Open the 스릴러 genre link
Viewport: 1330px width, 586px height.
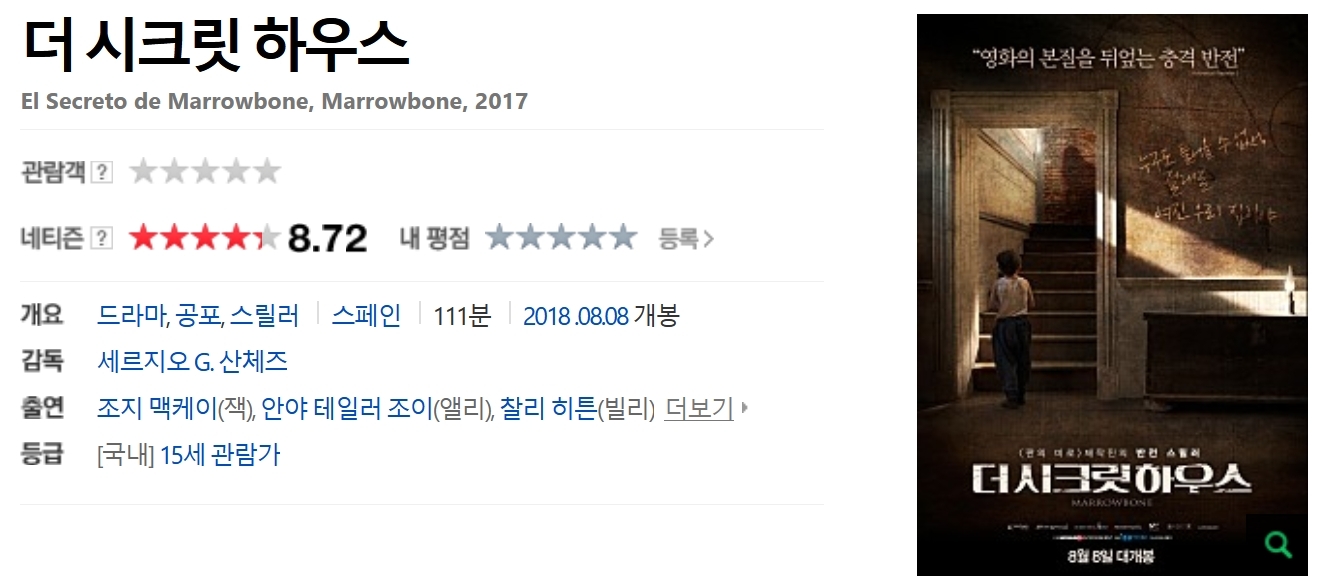pos(264,316)
